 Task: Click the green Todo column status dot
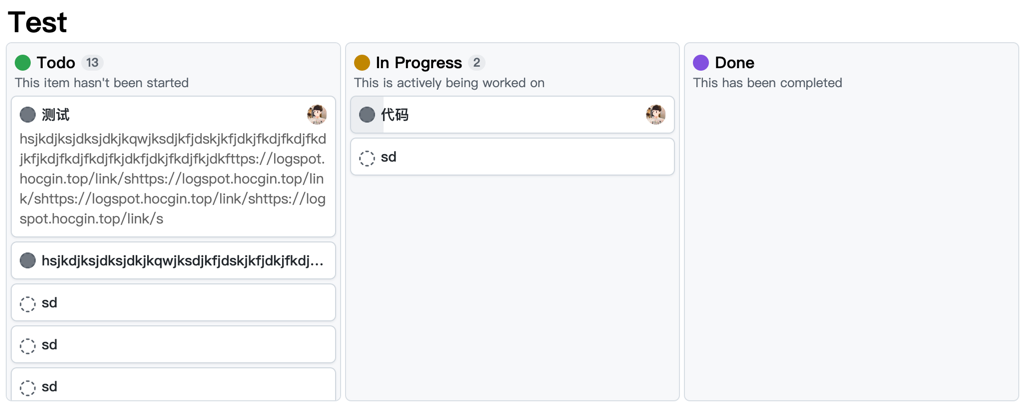pos(23,62)
